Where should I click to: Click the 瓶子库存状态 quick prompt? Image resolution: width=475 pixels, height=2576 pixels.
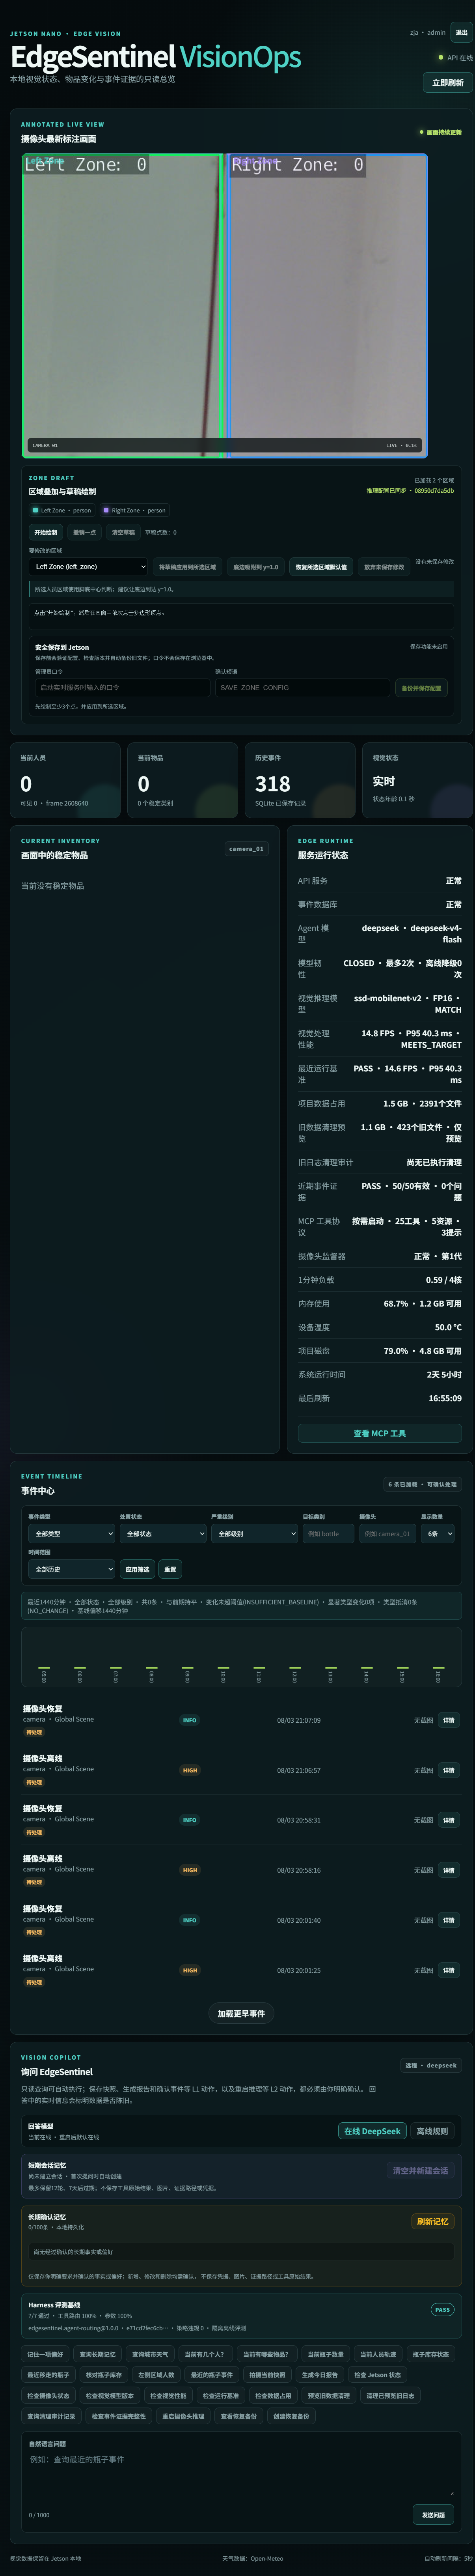(x=431, y=2354)
